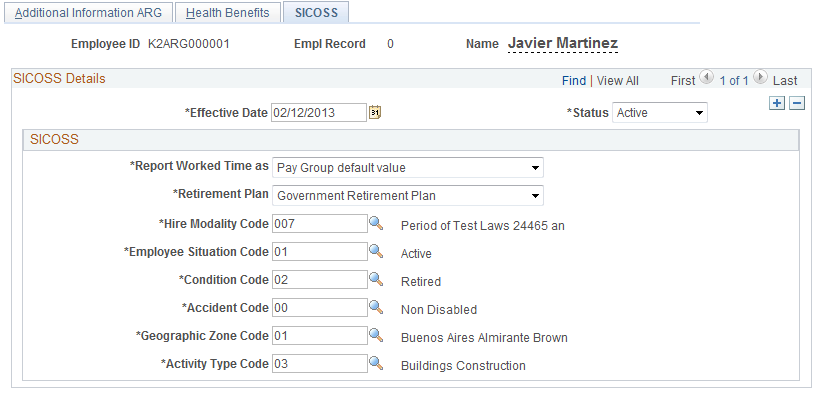The image size is (819, 396).
Task: Switch to the Health Benefits tab
Action: [x=228, y=13]
